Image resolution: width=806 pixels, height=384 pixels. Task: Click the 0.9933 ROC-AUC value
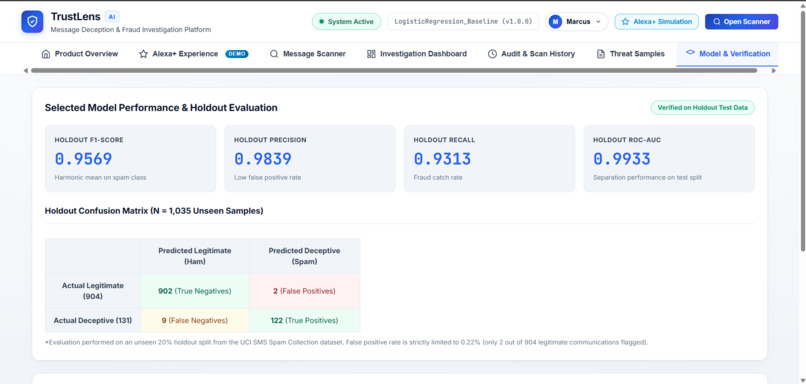coord(622,159)
